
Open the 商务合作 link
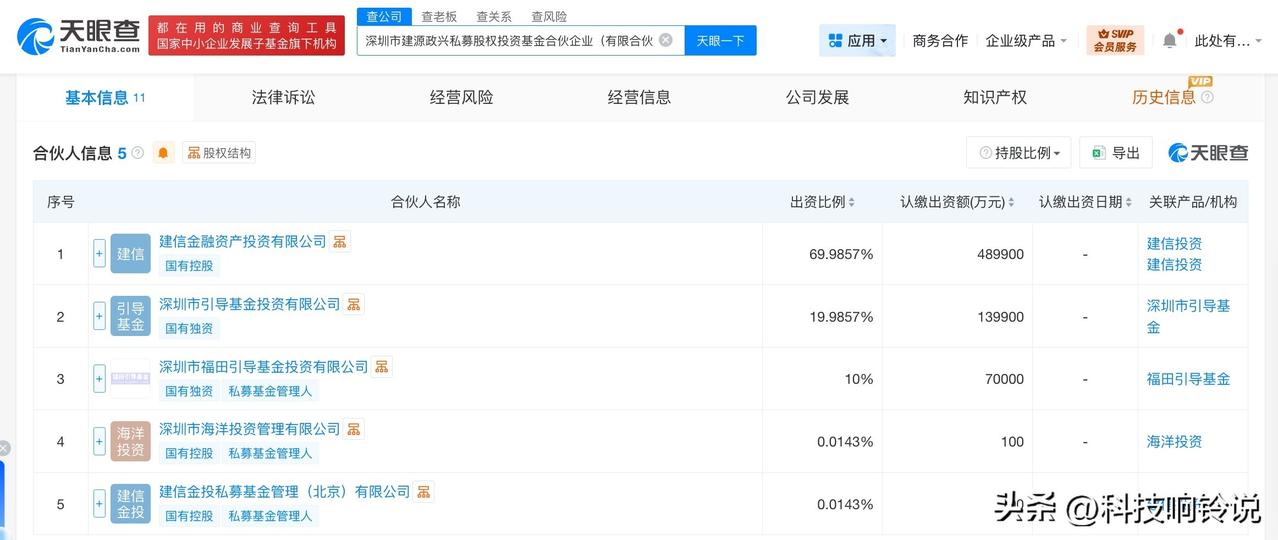tap(940, 41)
